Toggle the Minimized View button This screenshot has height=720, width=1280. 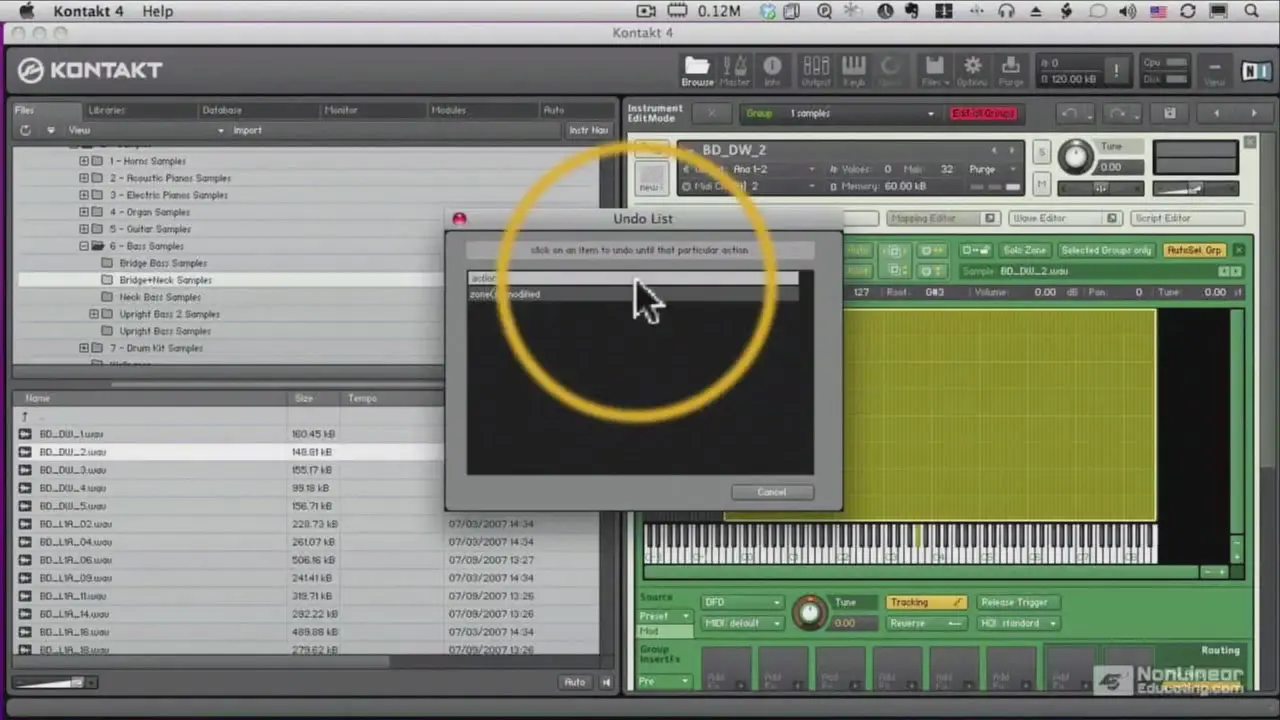pyautogui.click(x=1214, y=70)
